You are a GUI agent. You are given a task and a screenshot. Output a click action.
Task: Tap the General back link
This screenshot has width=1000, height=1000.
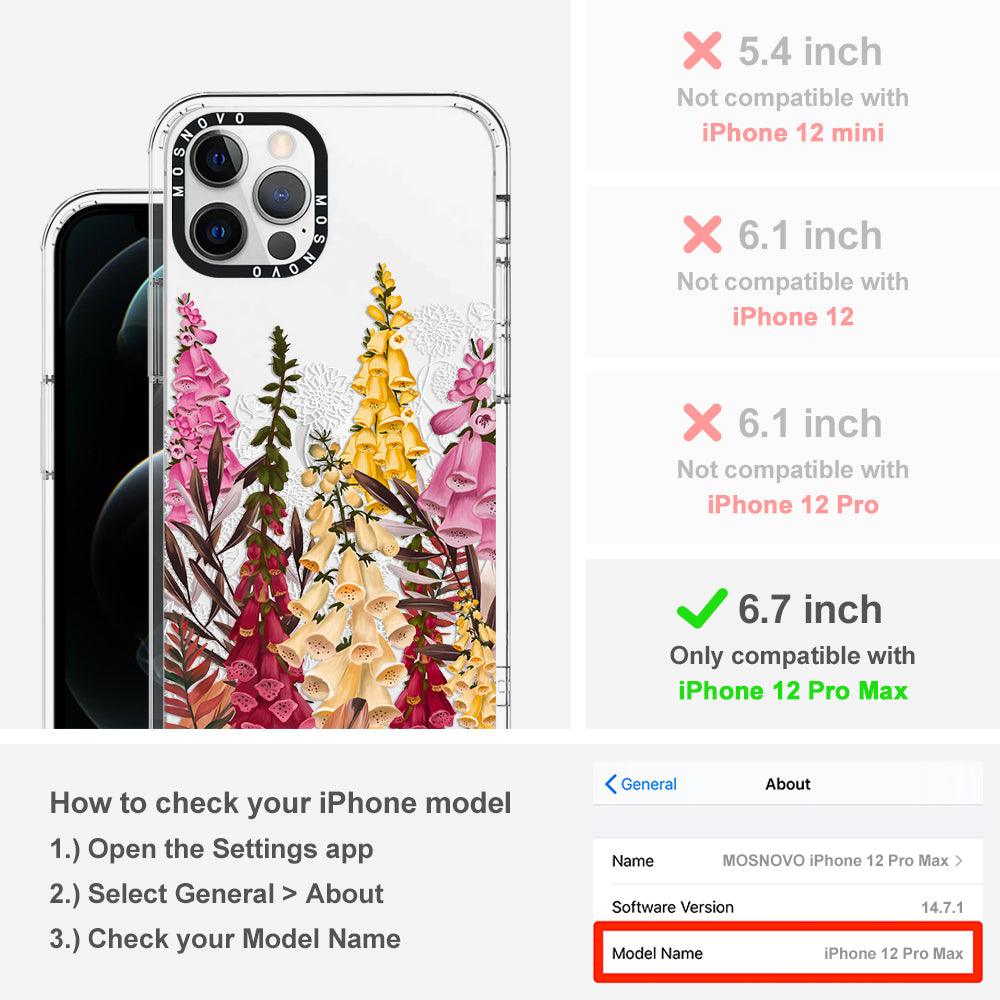point(641,784)
